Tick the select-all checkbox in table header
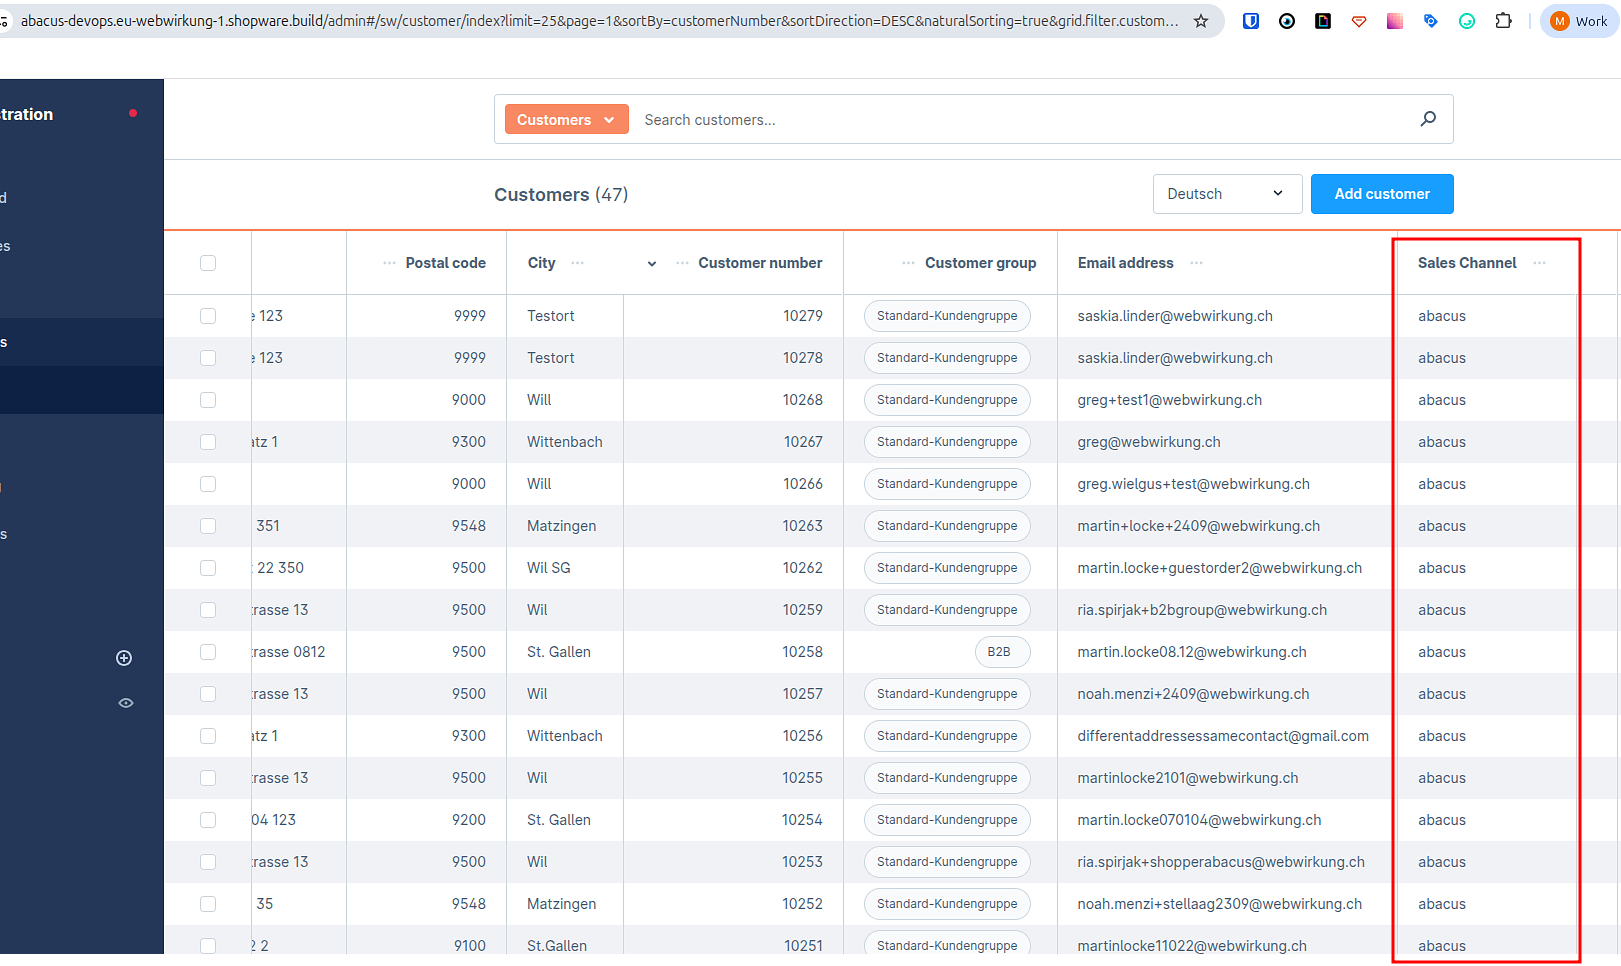This screenshot has height=966, width=1621. click(x=208, y=263)
